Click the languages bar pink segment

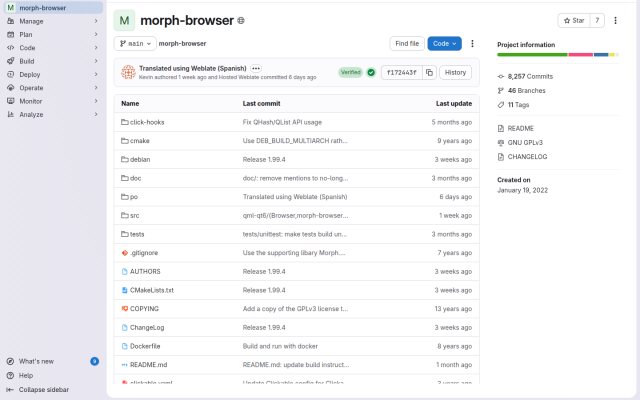tap(580, 55)
